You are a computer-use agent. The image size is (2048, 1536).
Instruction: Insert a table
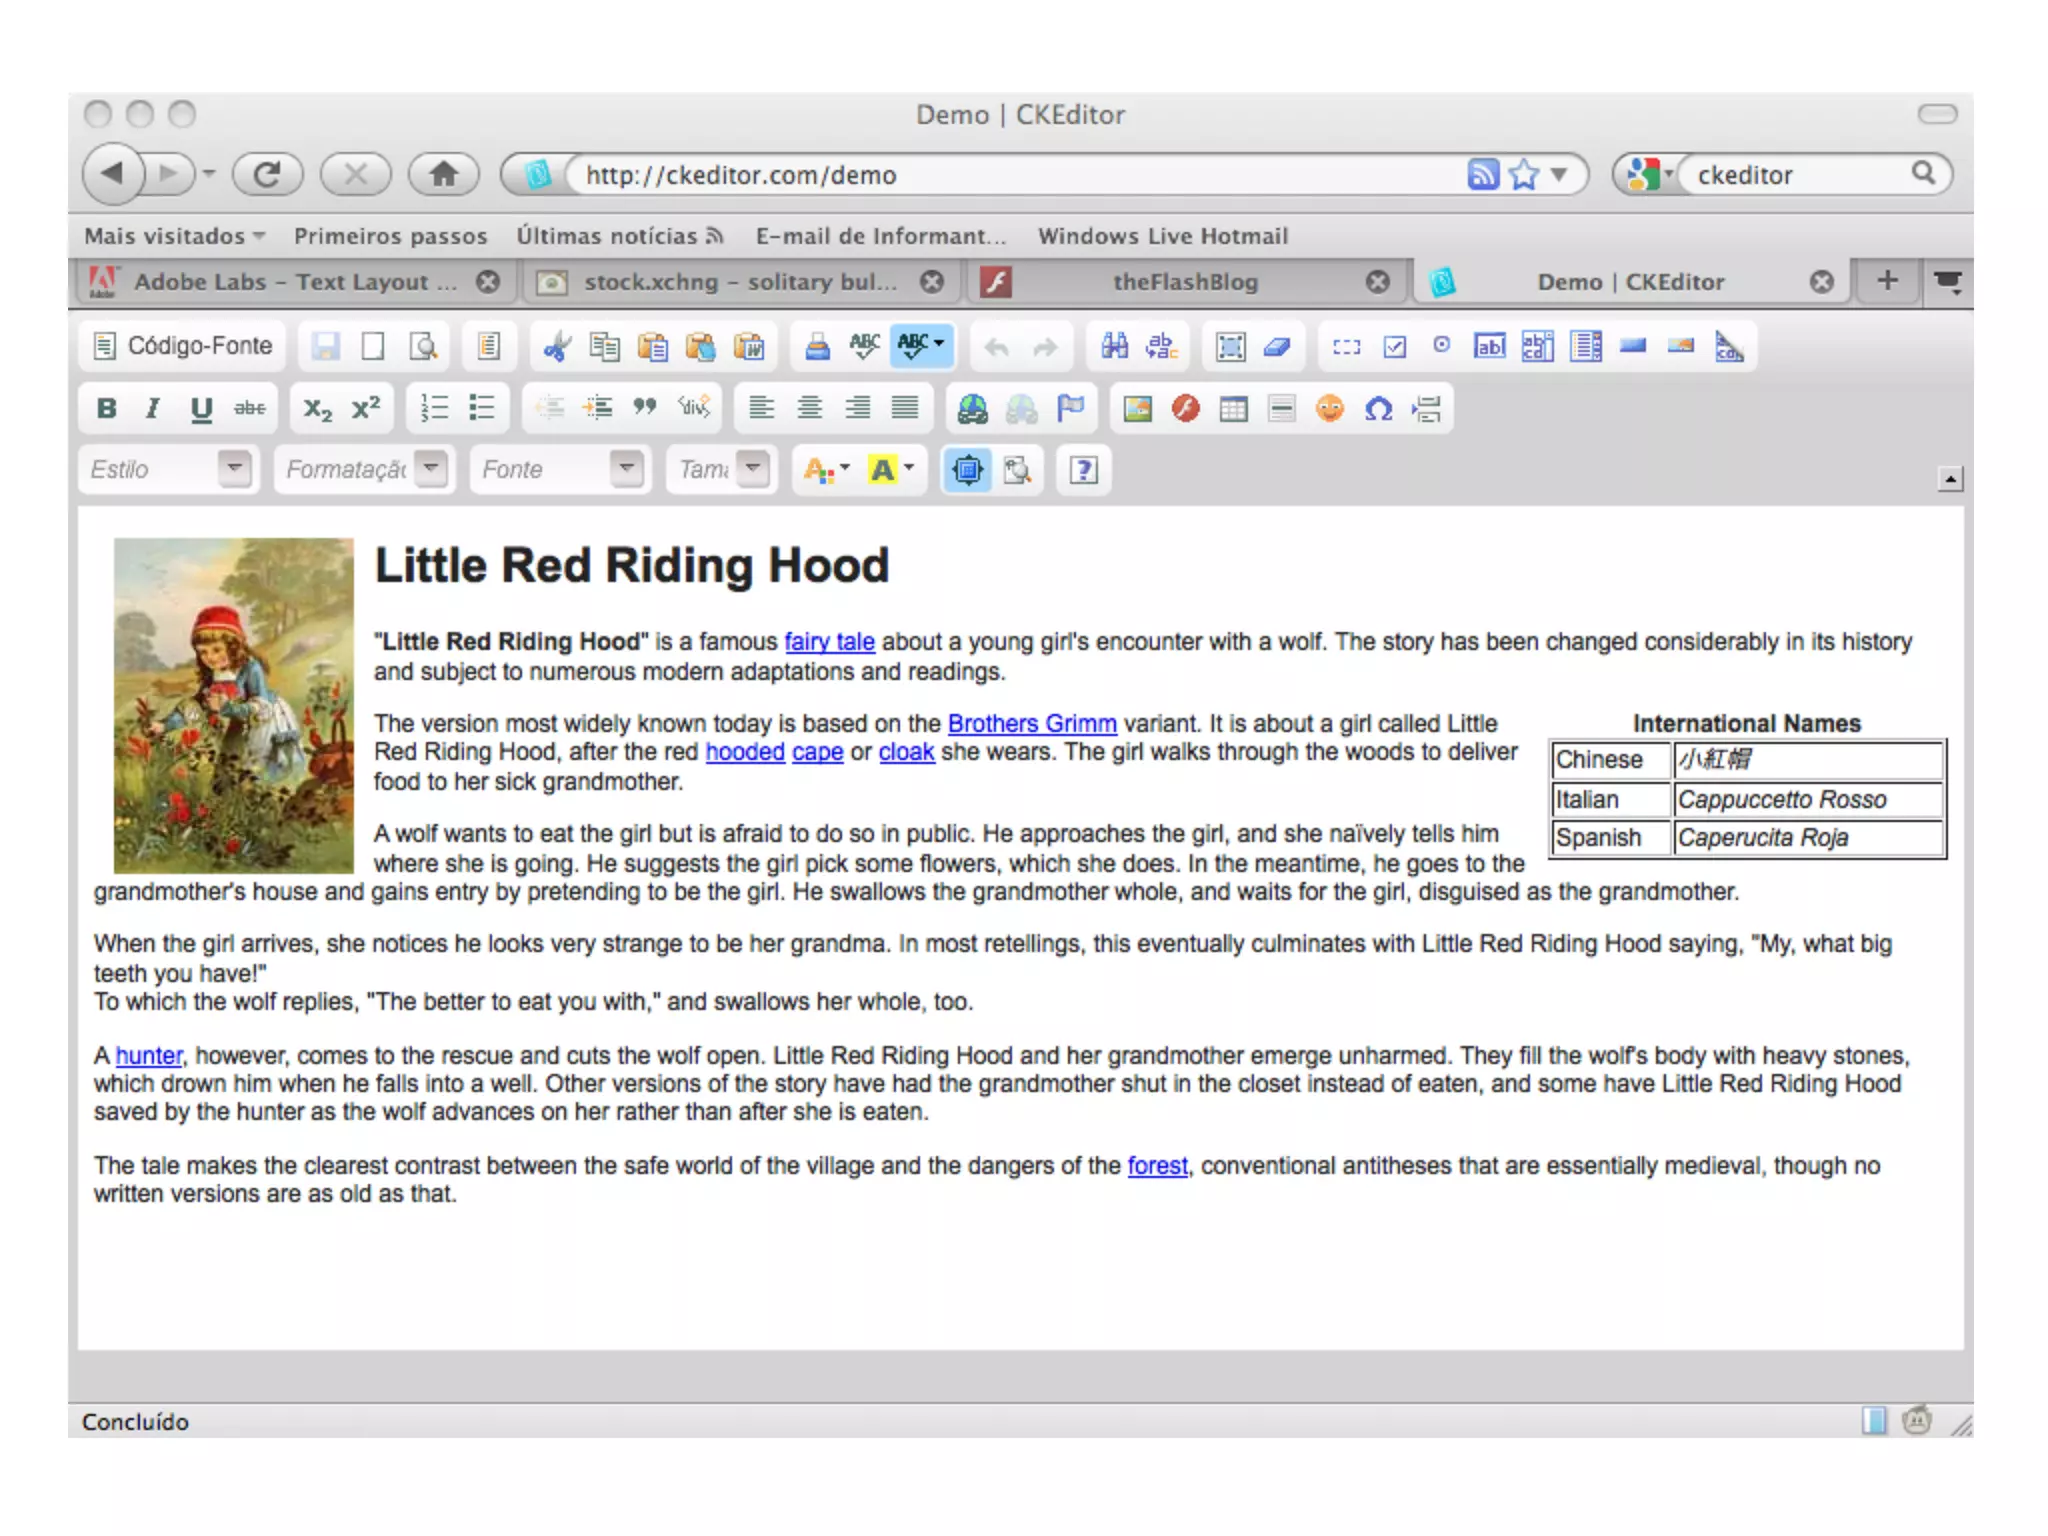pos(1233,408)
